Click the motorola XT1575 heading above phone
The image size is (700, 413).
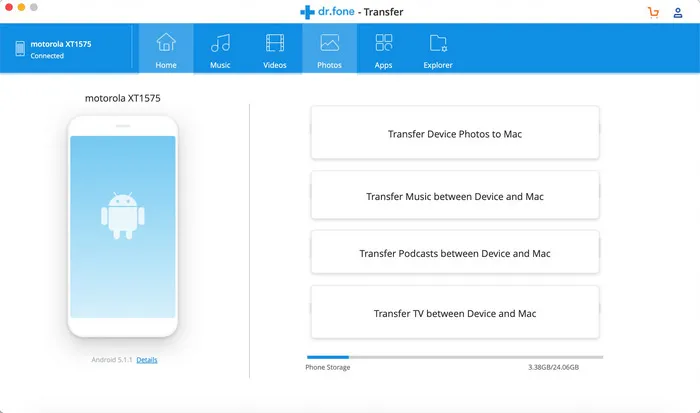tap(123, 98)
